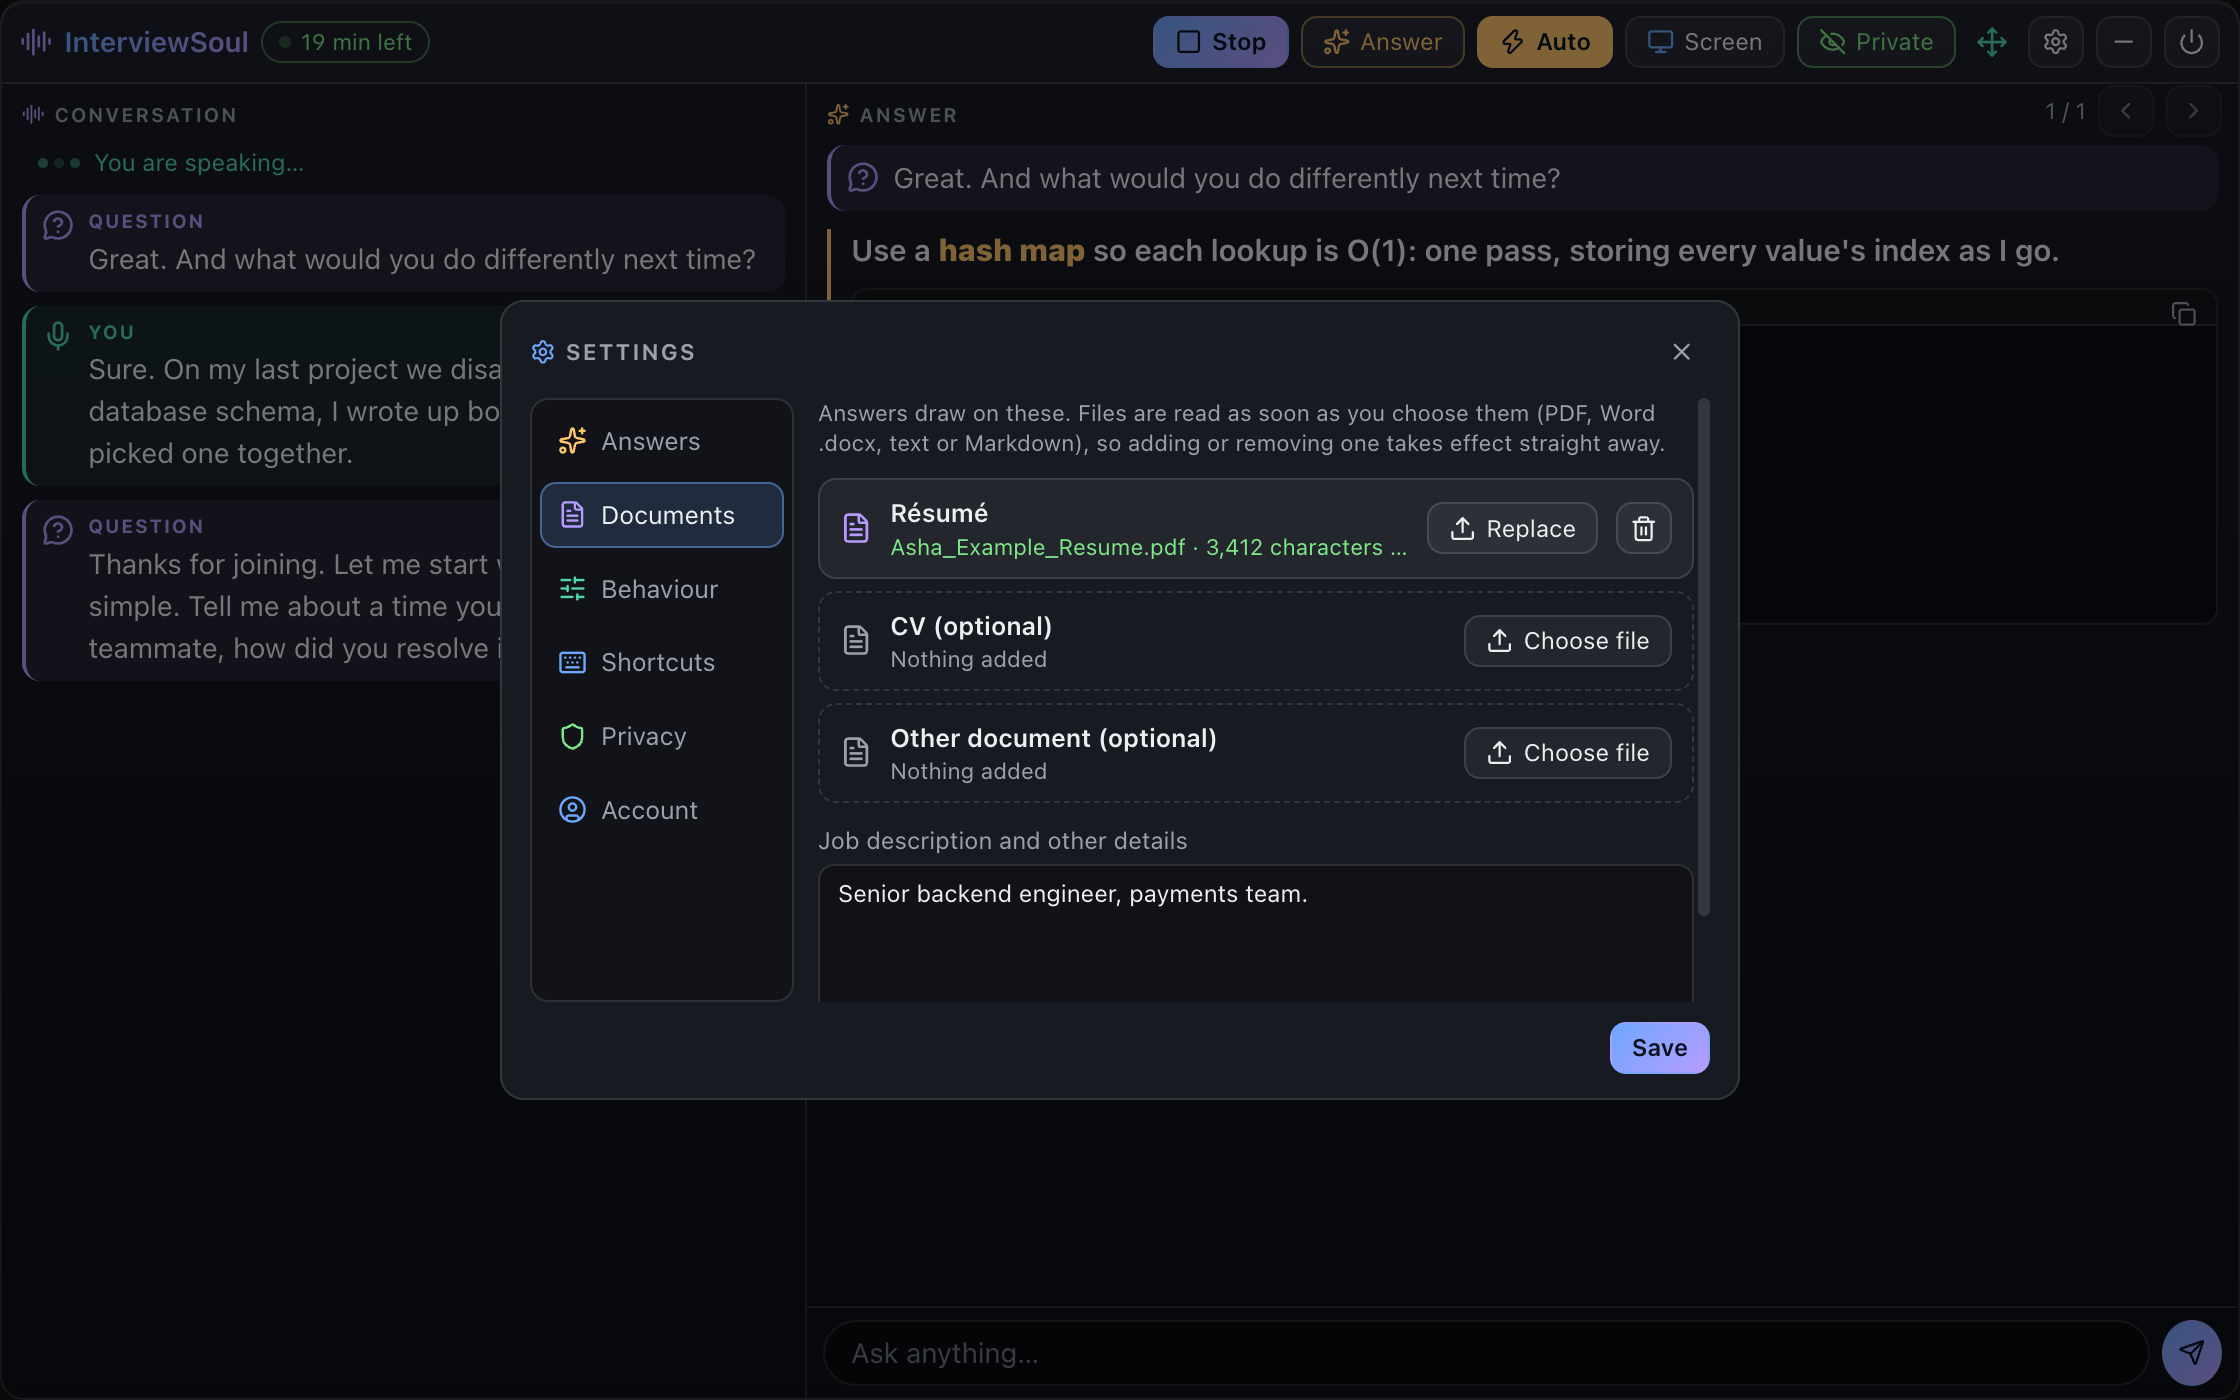This screenshot has height=1400, width=2240.
Task: Click the settings panel scrollbar
Action: (1704, 657)
